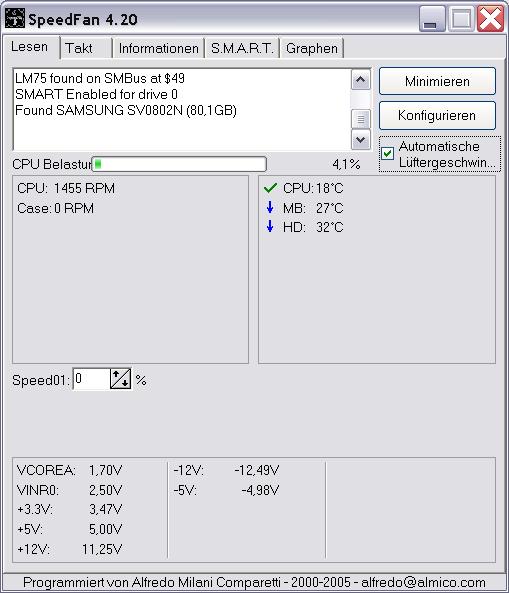Click the log box scroll-up arrow
Viewport: 509px width, 593px height.
tap(361, 79)
